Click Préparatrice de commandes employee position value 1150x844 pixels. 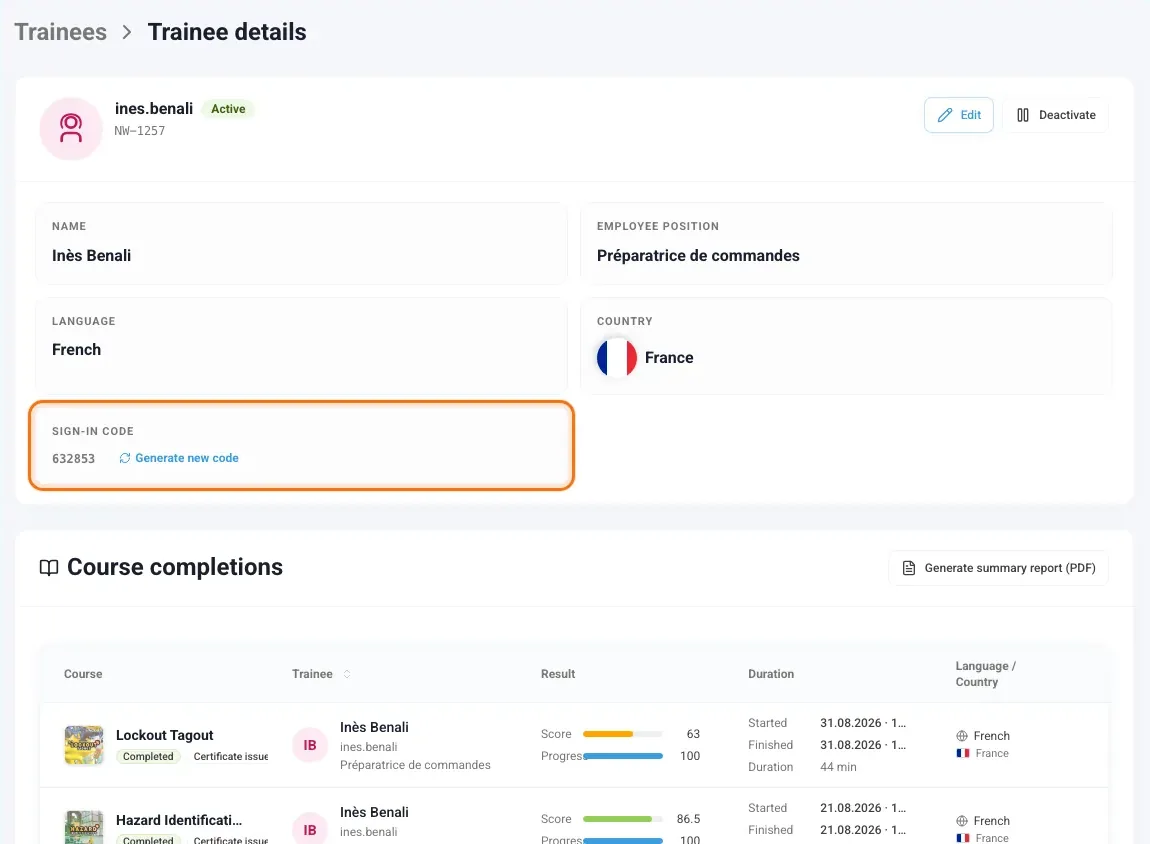(x=698, y=256)
